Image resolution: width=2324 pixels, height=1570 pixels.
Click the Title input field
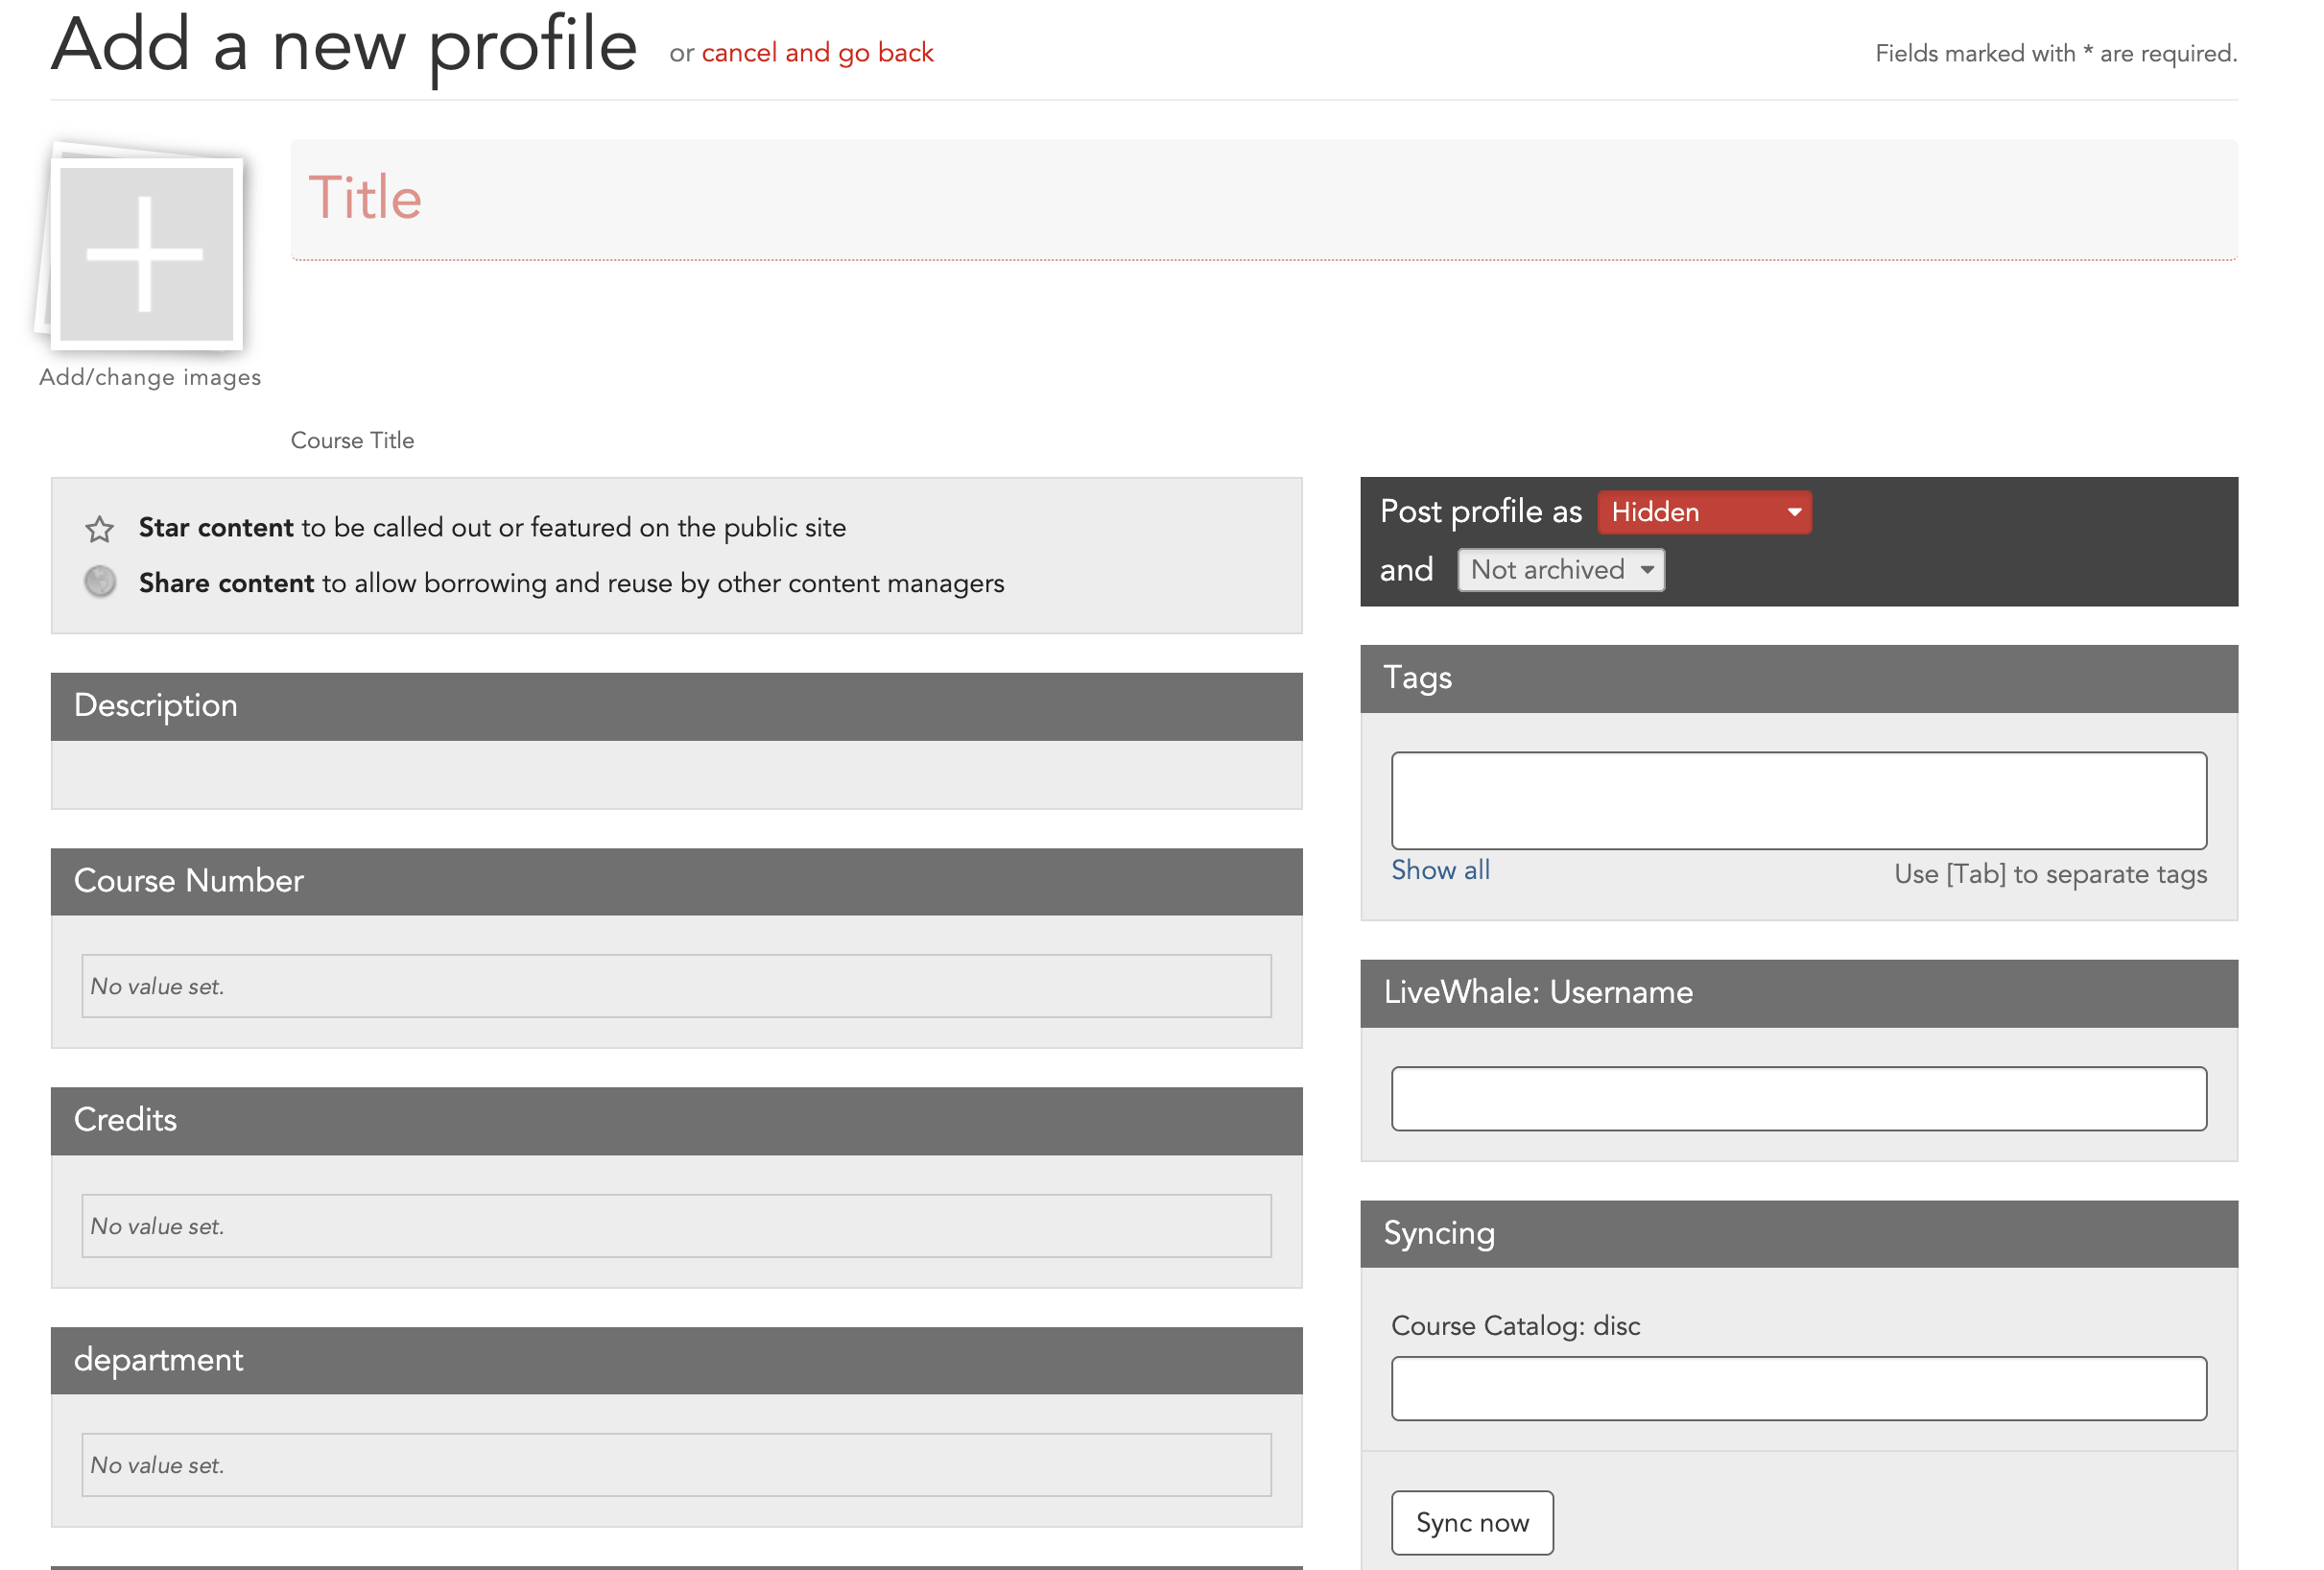(1263, 199)
